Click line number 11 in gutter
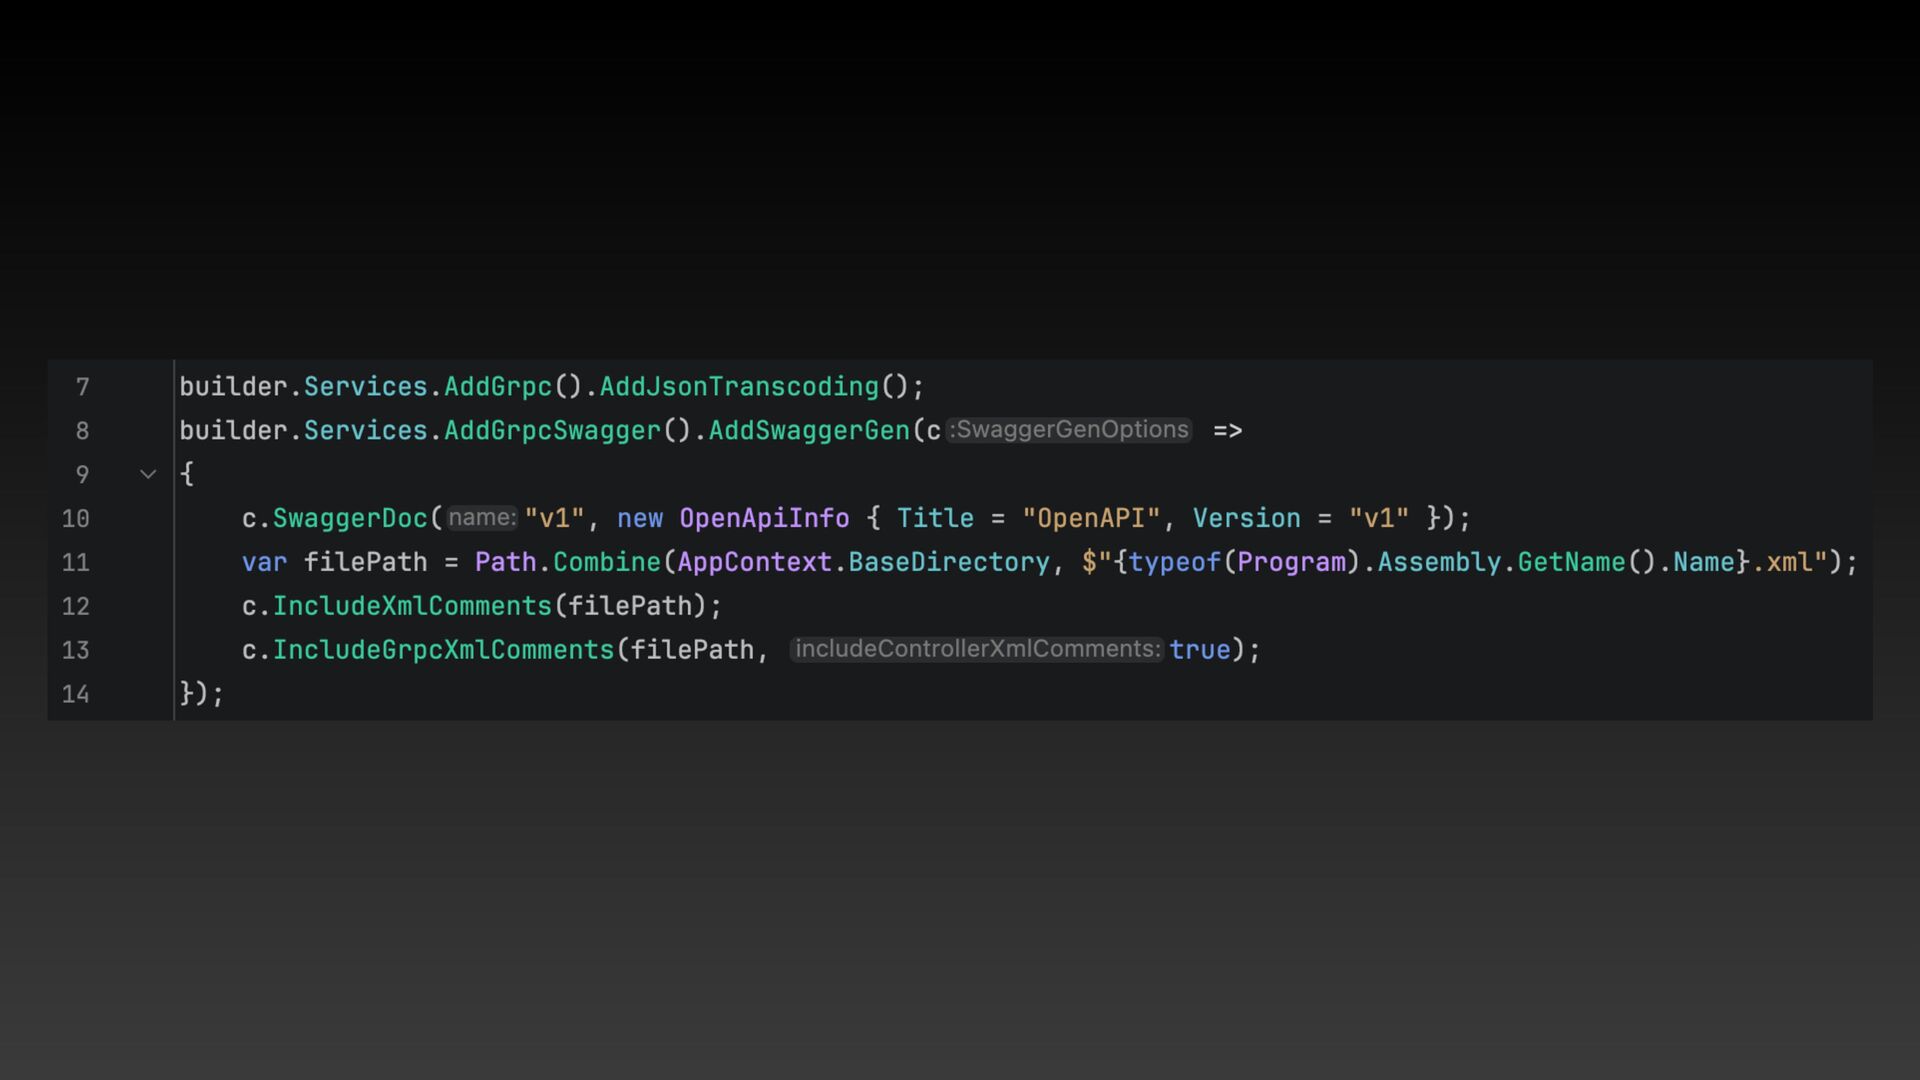This screenshot has height=1080, width=1920. [76, 563]
